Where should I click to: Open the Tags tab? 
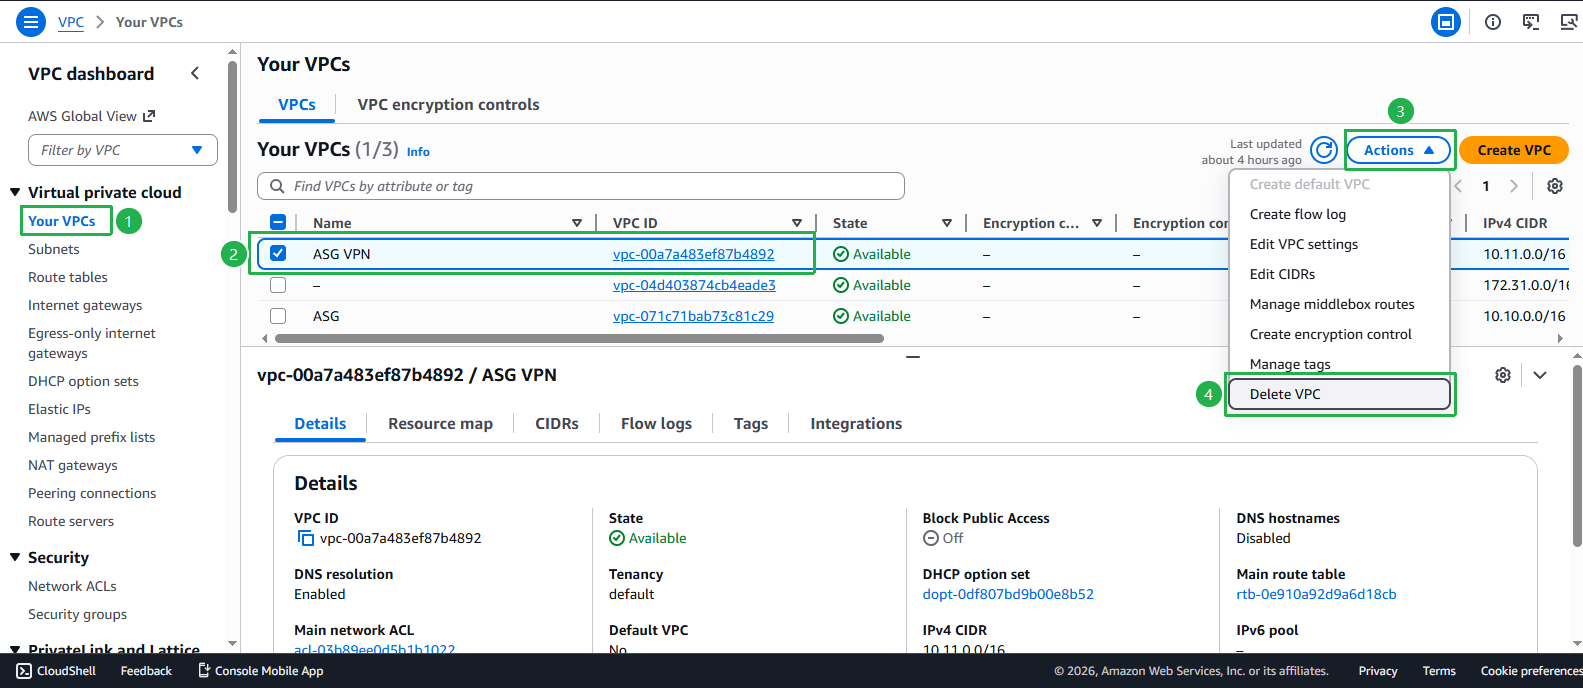(751, 424)
